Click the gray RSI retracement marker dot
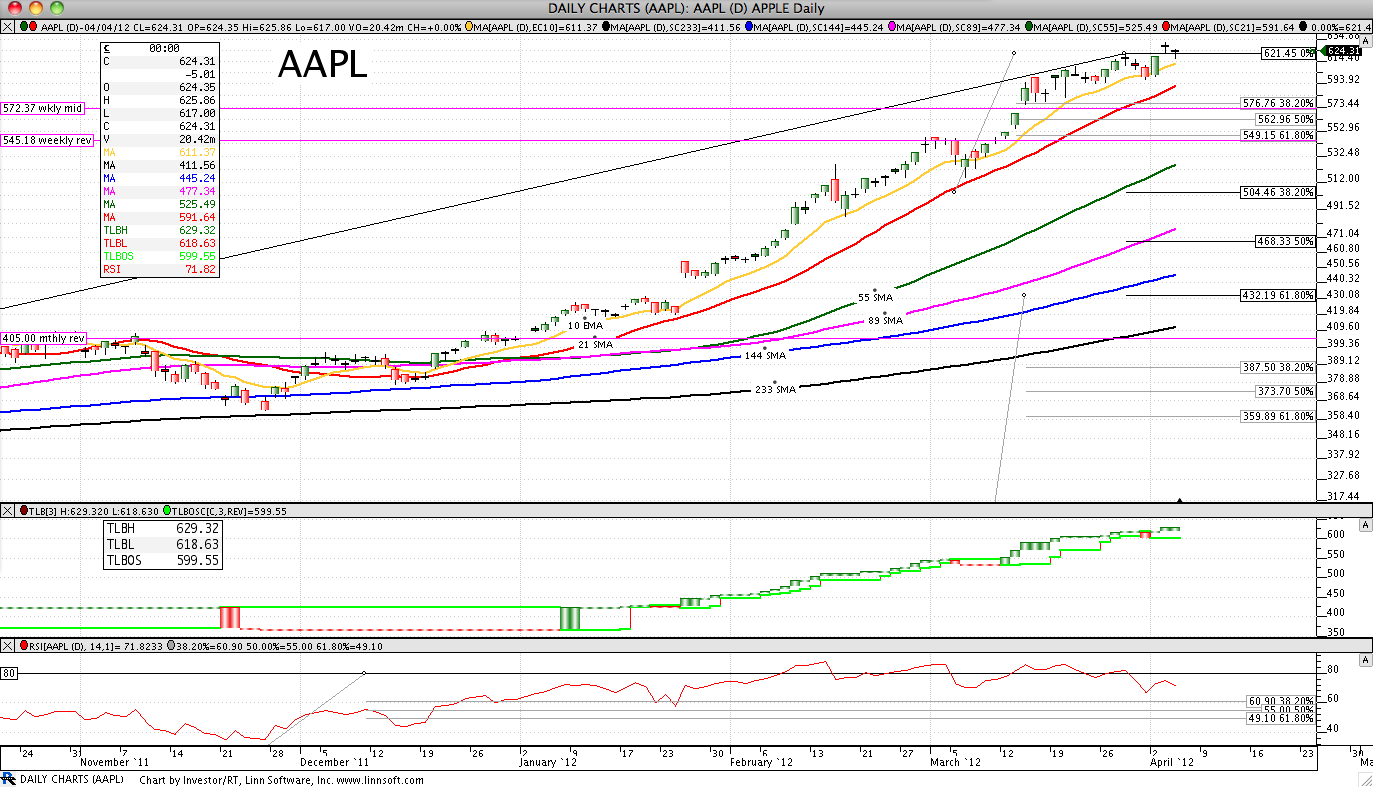The width and height of the screenshot is (1373, 787). click(173, 646)
